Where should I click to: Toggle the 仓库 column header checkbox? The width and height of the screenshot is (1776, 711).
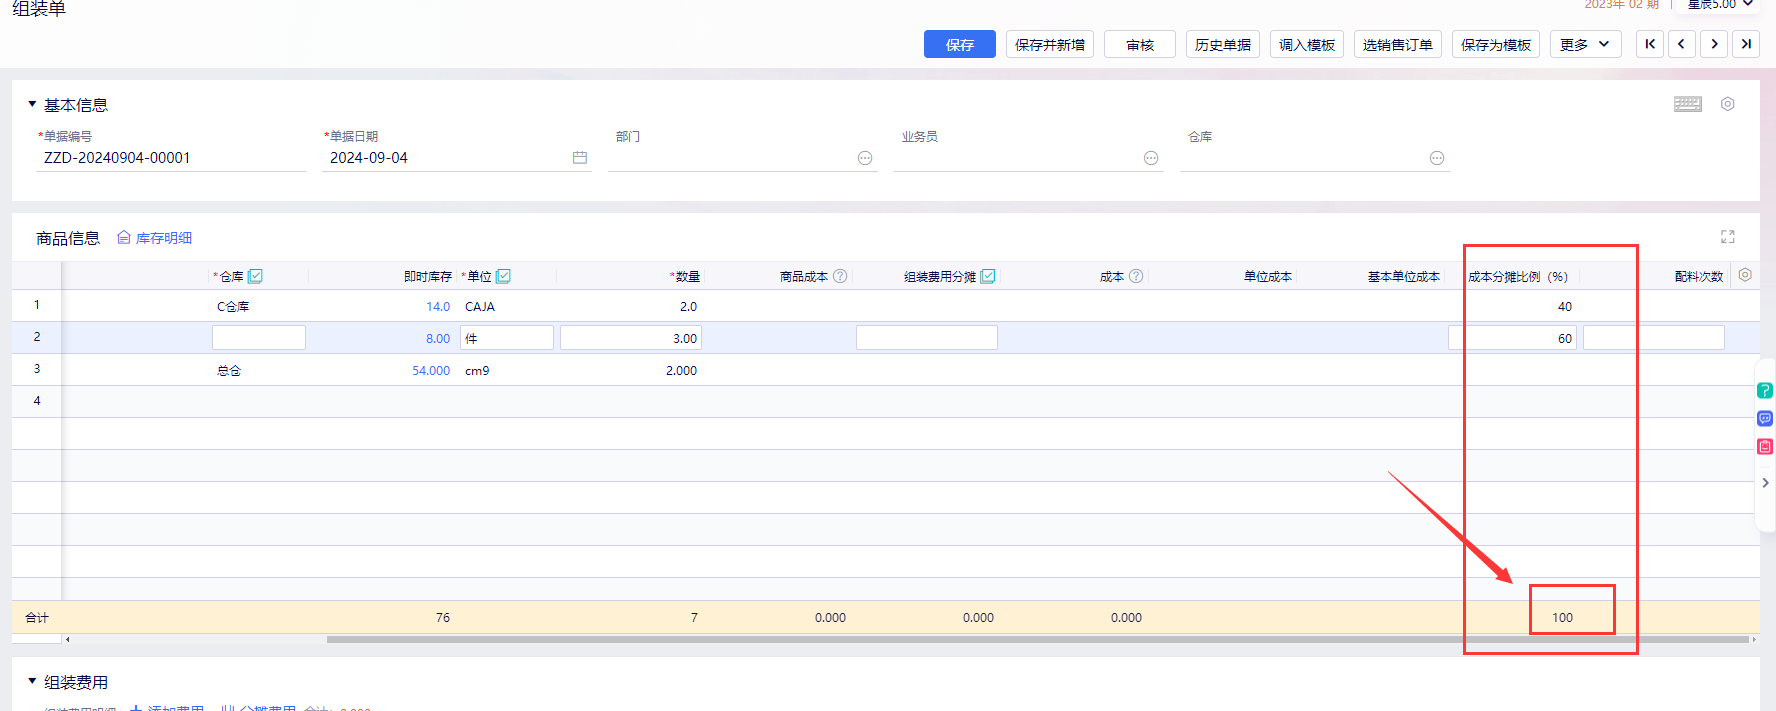tap(255, 276)
